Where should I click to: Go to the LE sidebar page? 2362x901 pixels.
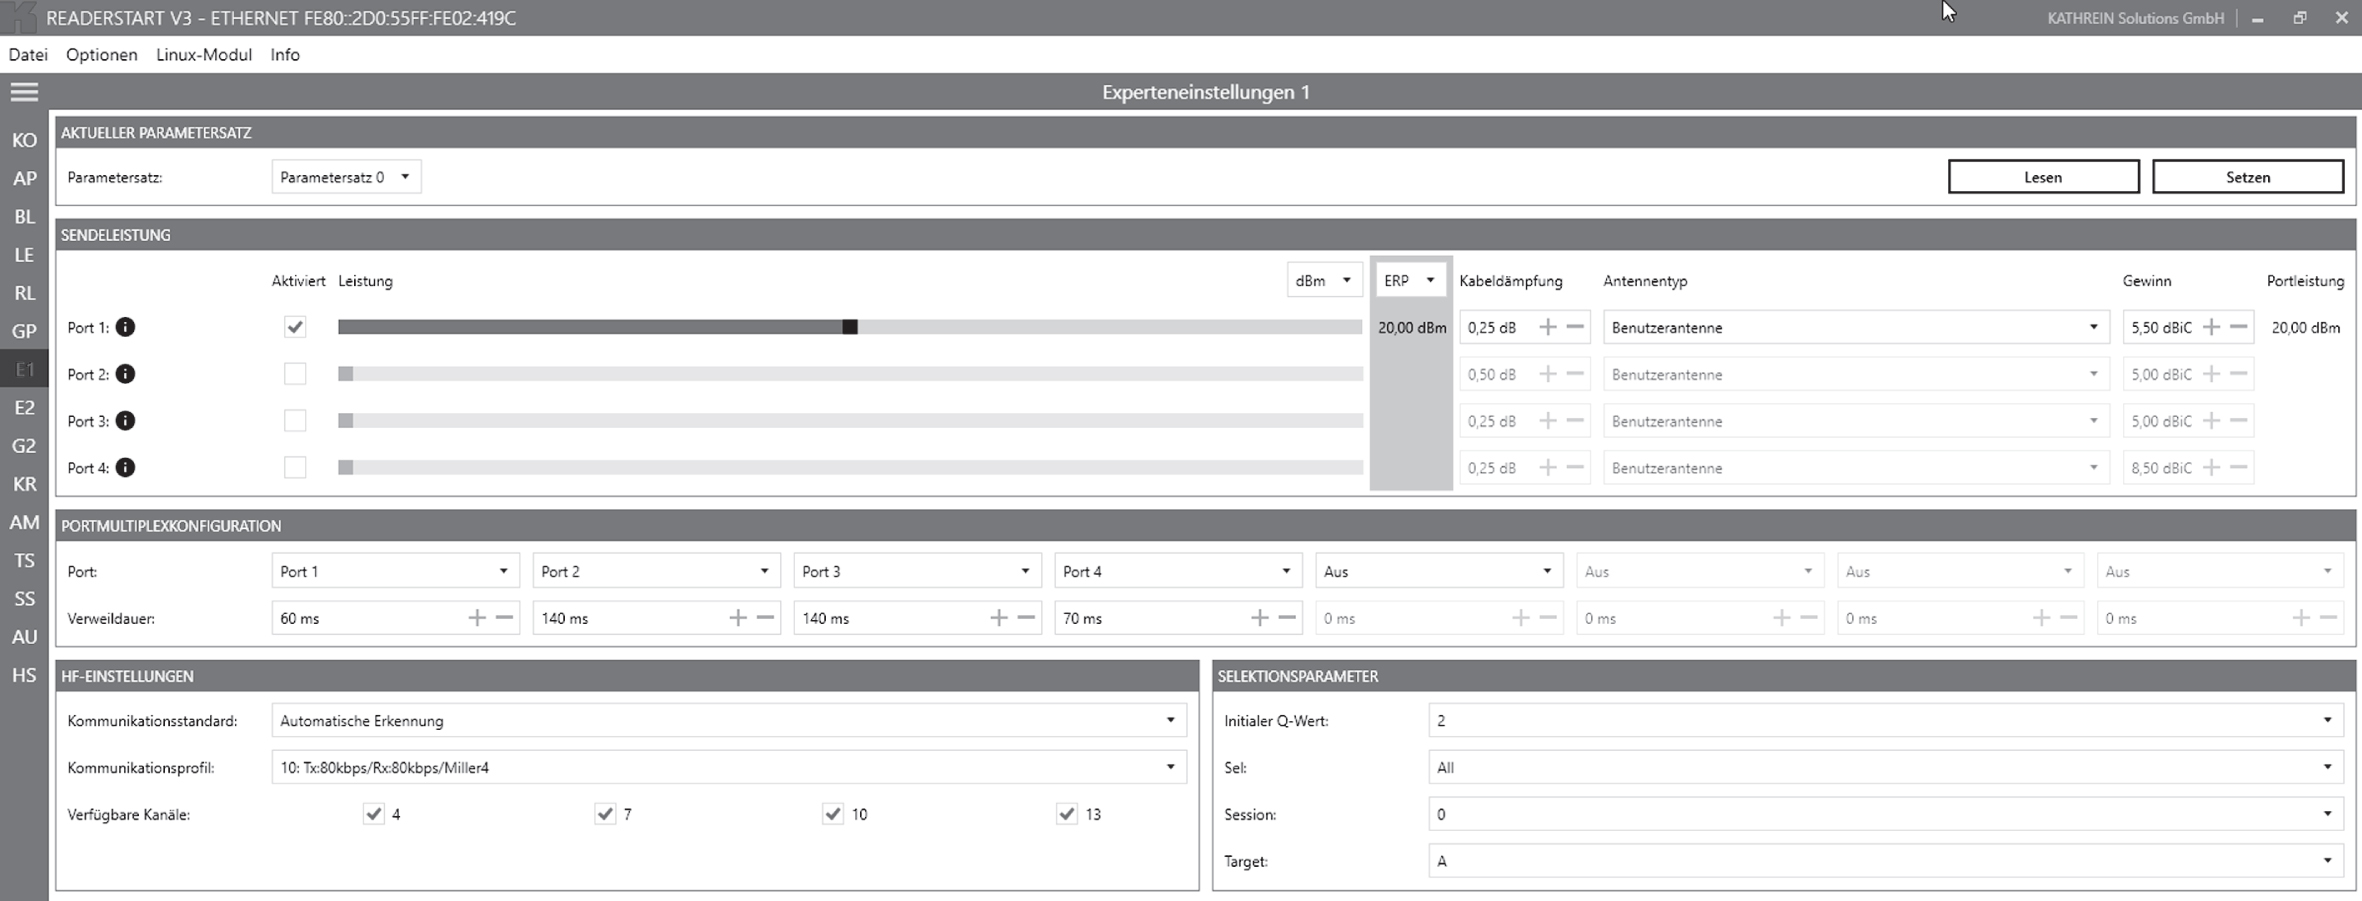[x=24, y=255]
